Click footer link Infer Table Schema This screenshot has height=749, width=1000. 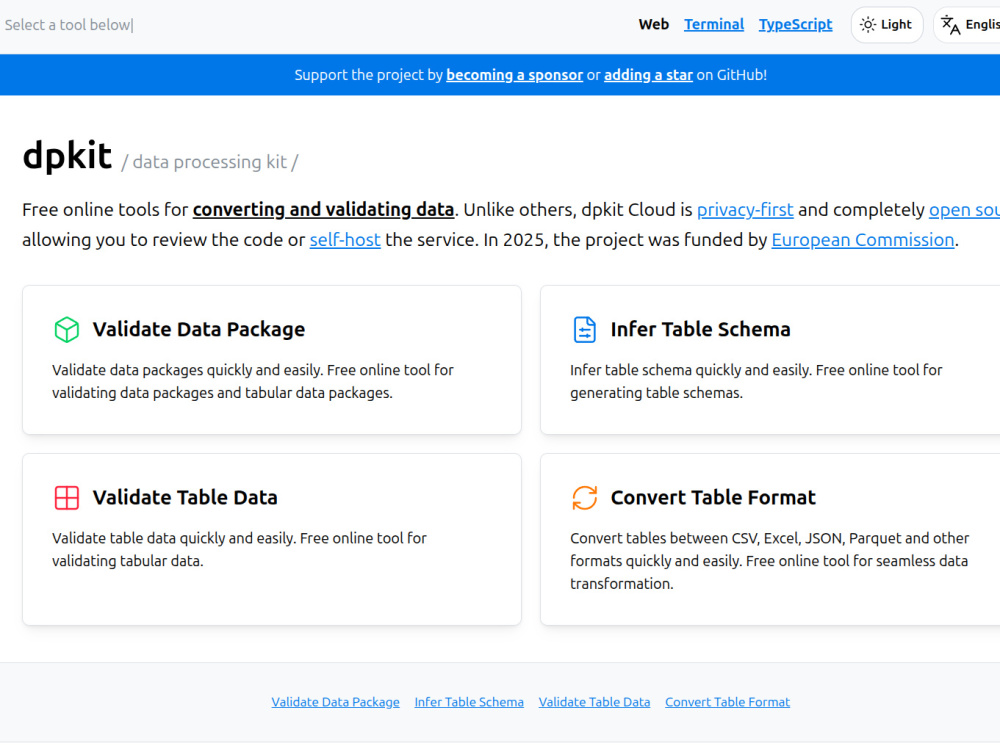469,702
